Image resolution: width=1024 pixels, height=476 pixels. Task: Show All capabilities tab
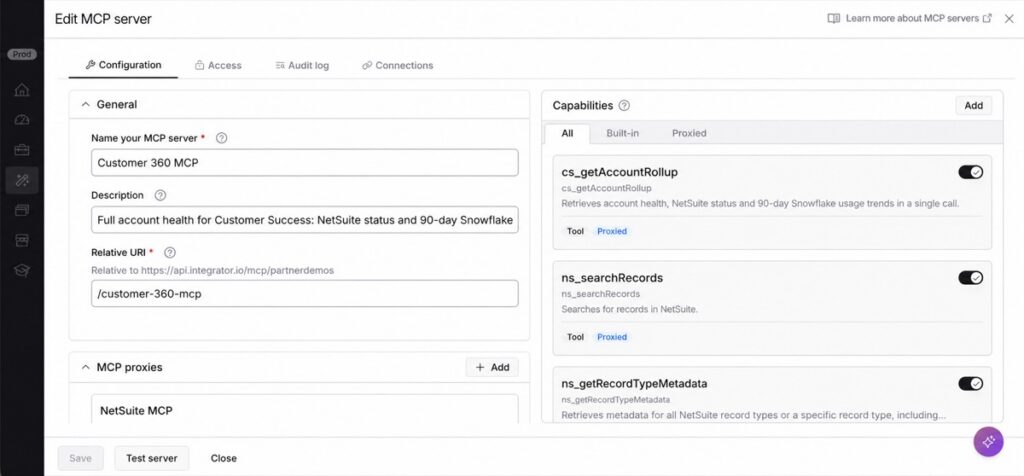(567, 133)
